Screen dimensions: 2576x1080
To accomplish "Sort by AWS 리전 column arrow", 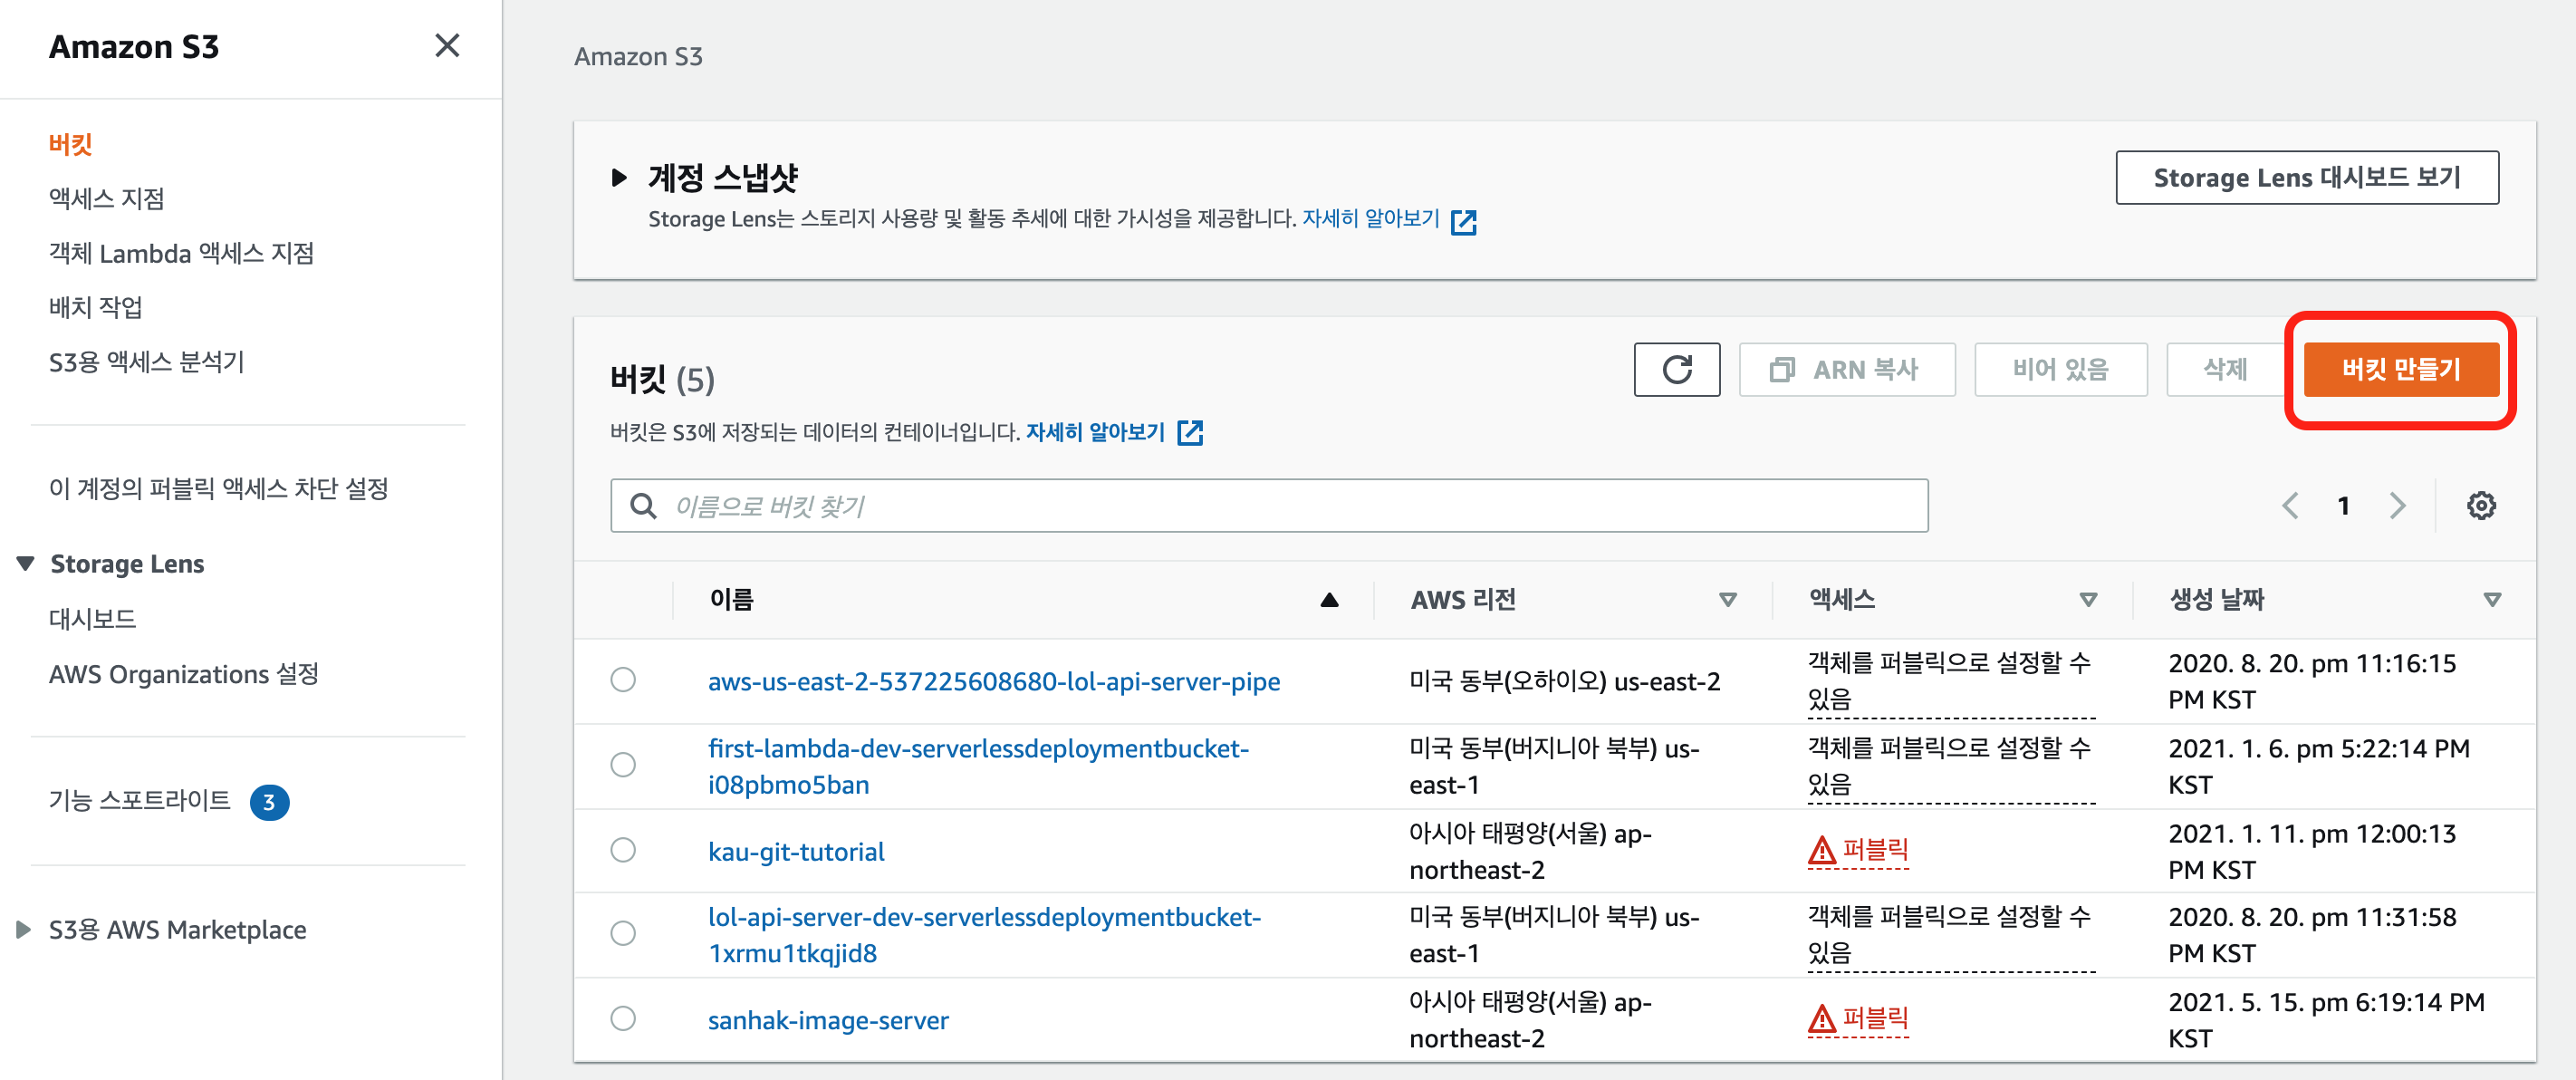I will [1727, 600].
